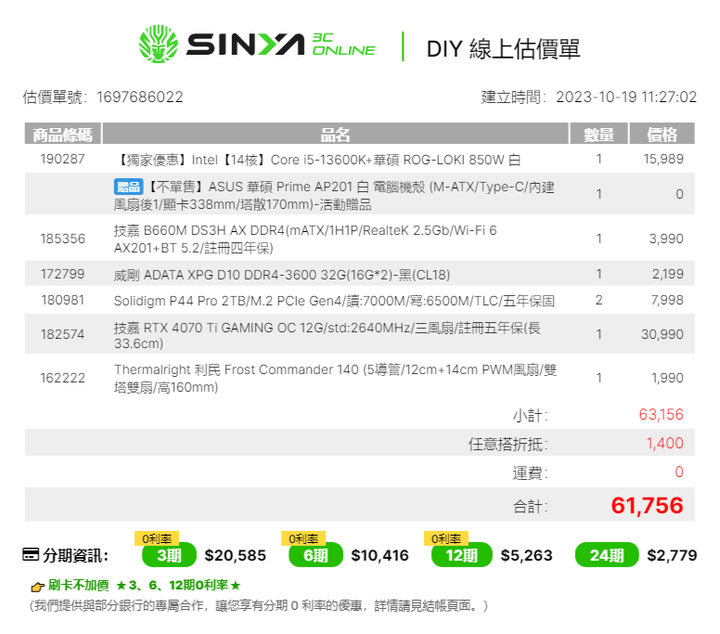
Task: Click the 刷卡不加價 0利率 promo line
Action: (144, 585)
